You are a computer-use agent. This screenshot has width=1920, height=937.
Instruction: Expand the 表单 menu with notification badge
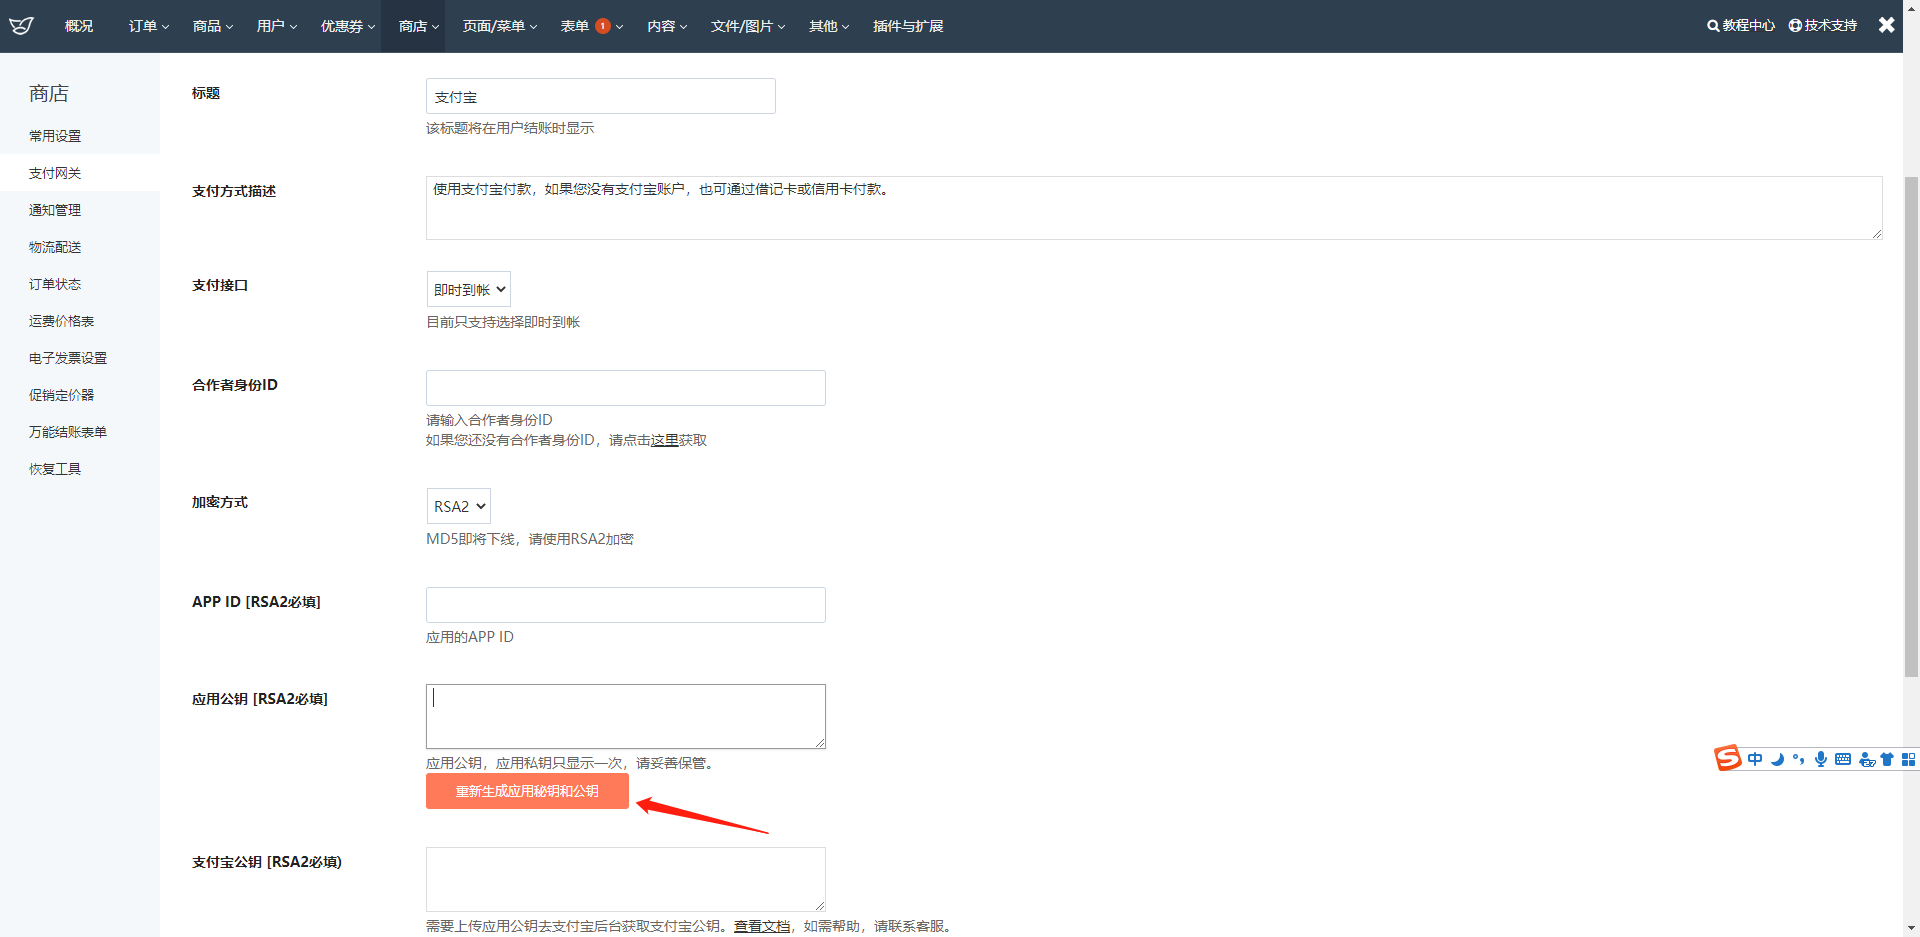coord(592,26)
